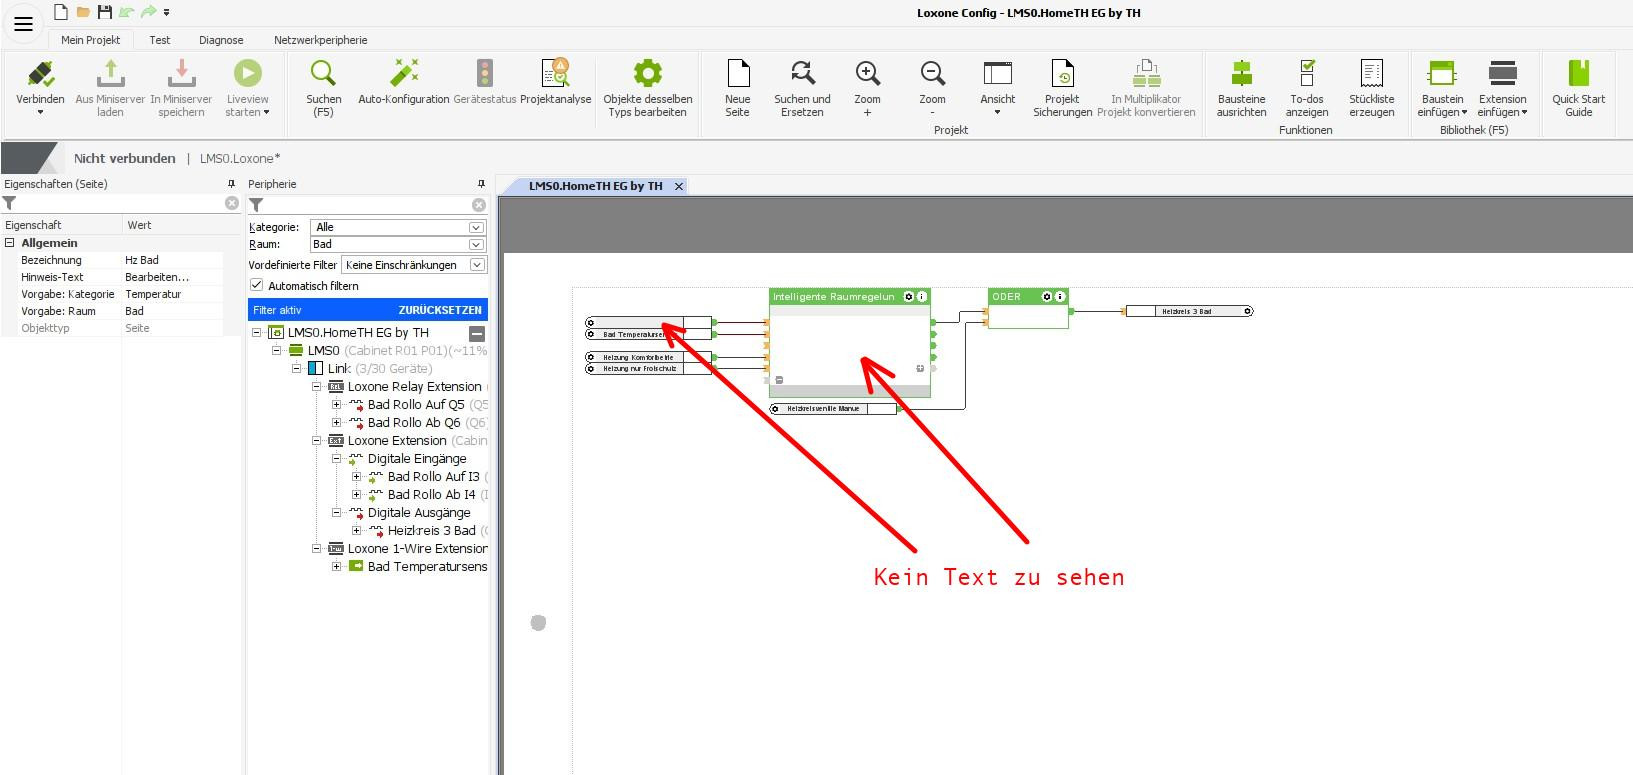Collapse the Allgemein properties group
1633x775 pixels.
[10, 243]
